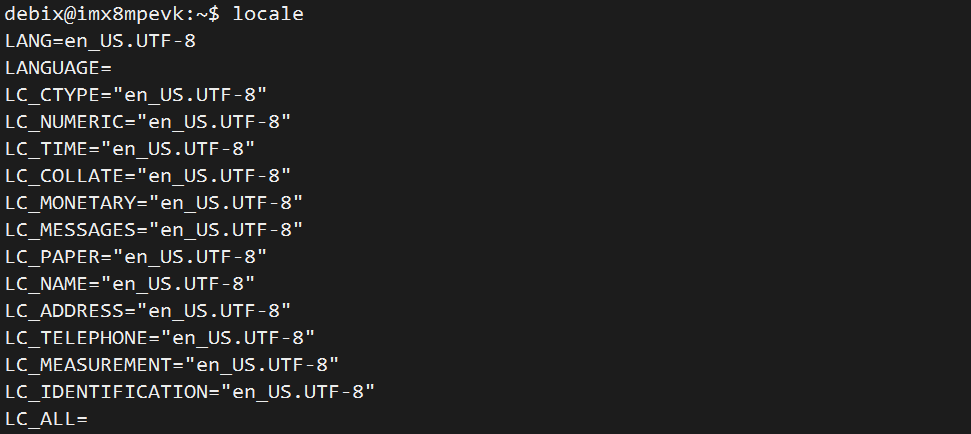Click the LC_ADDRESS output line
The width and height of the screenshot is (971, 434).
click(x=148, y=311)
